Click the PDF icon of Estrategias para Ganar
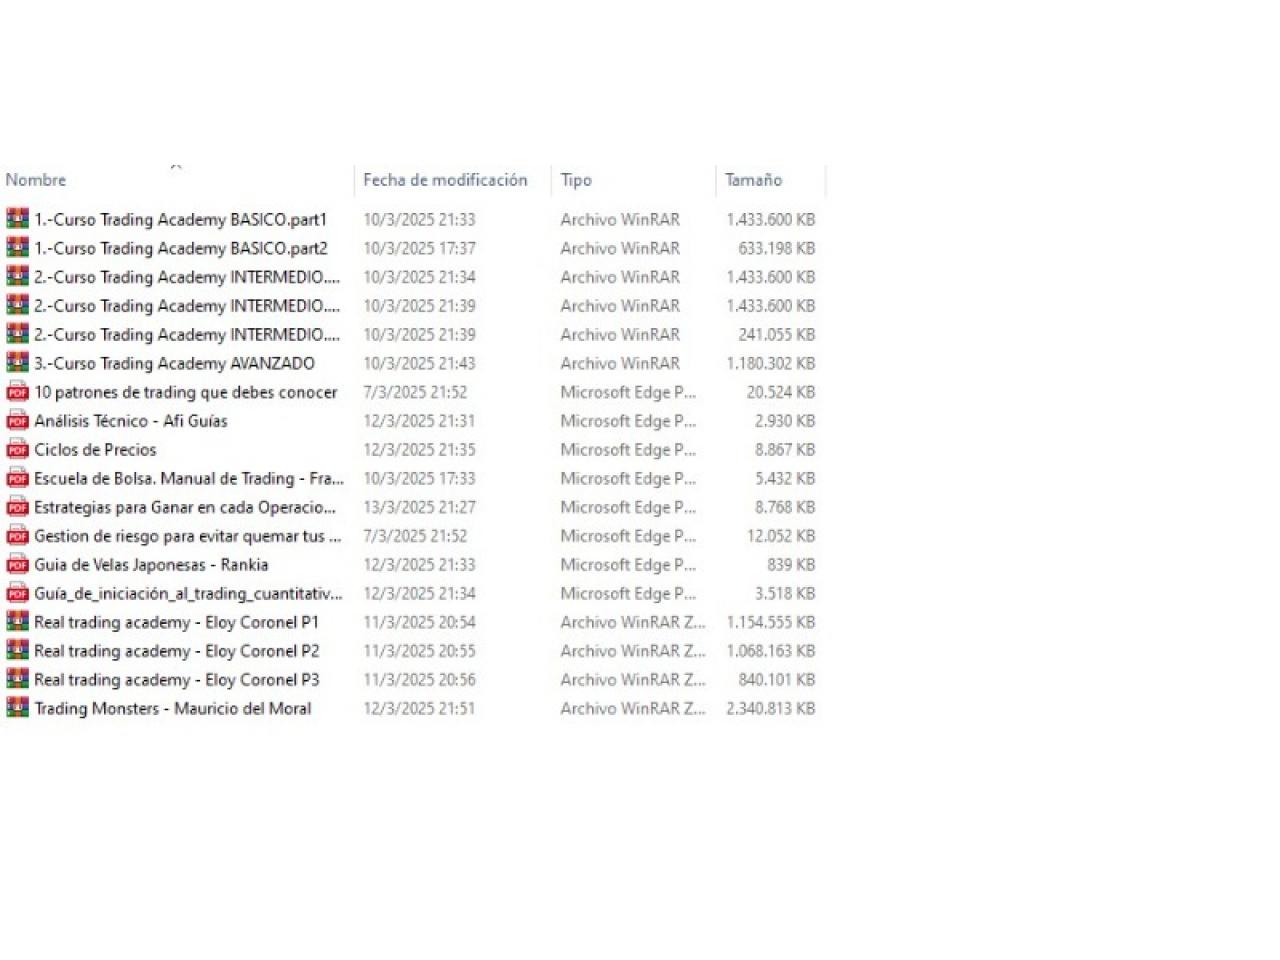This screenshot has height=960, width=1280. pyautogui.click(x=18, y=507)
